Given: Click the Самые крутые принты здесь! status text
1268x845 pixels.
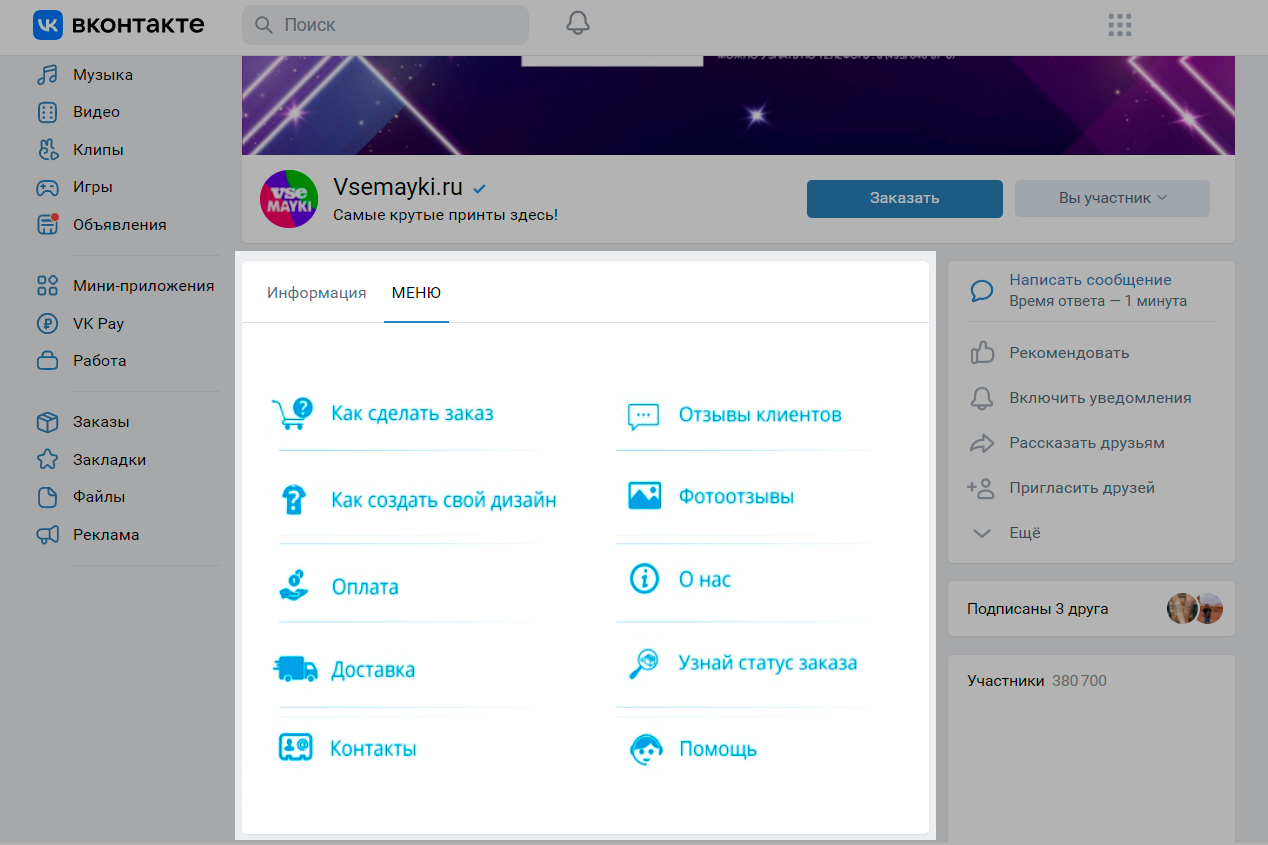Looking at the screenshot, I should 445,214.
